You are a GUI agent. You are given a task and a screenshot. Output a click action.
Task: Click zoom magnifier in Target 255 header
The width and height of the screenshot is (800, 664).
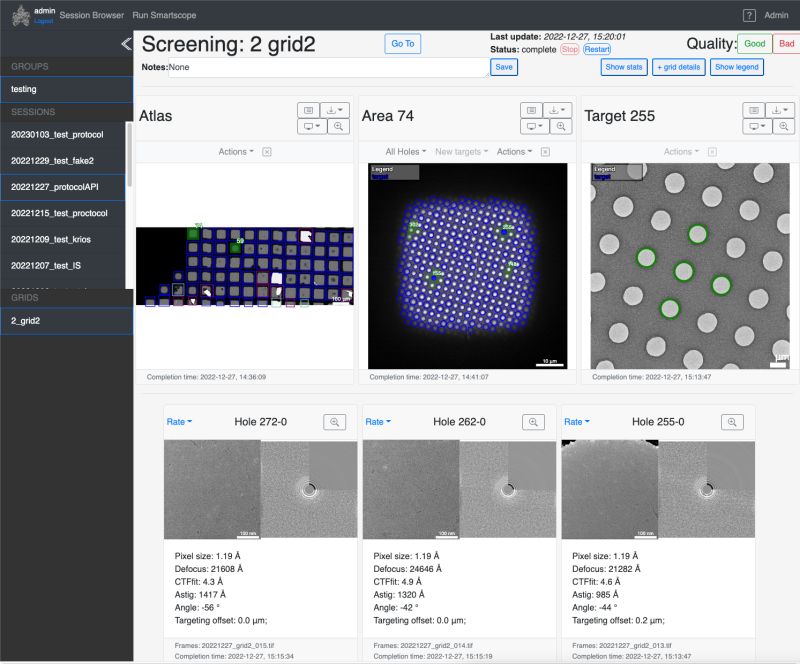[x=784, y=127]
